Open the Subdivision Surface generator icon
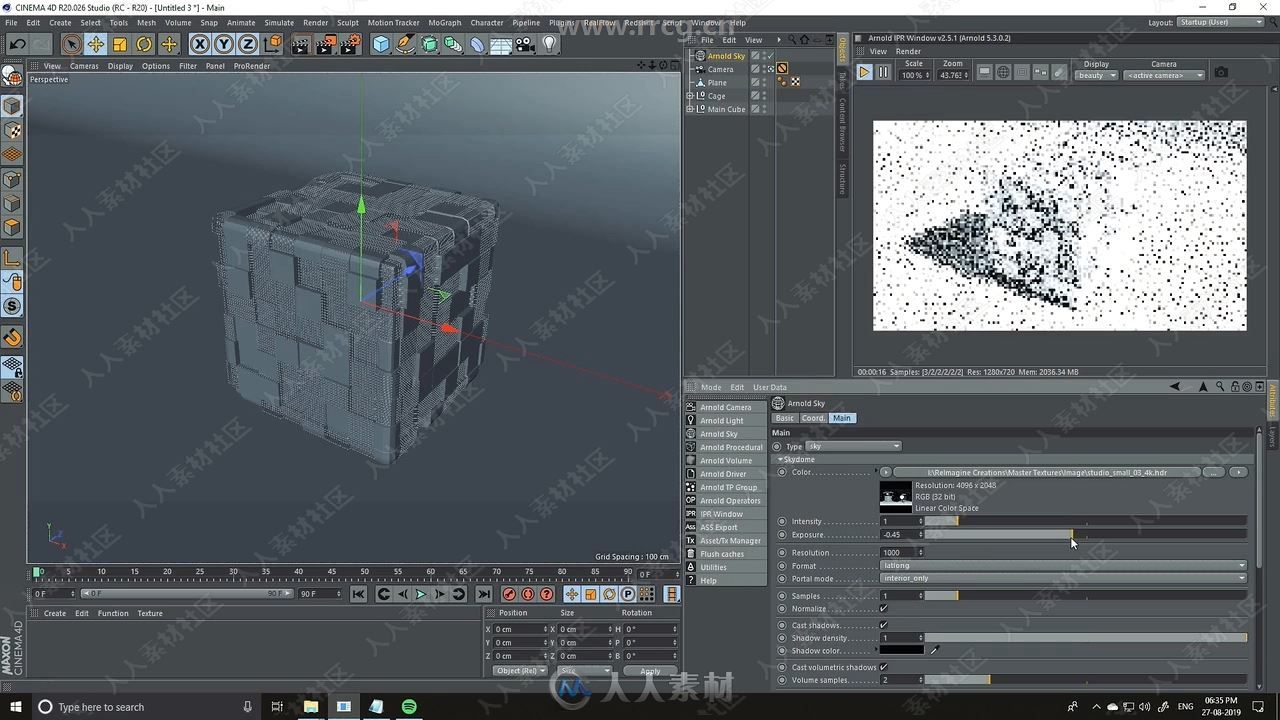This screenshot has height=720, width=1280. pos(430,44)
